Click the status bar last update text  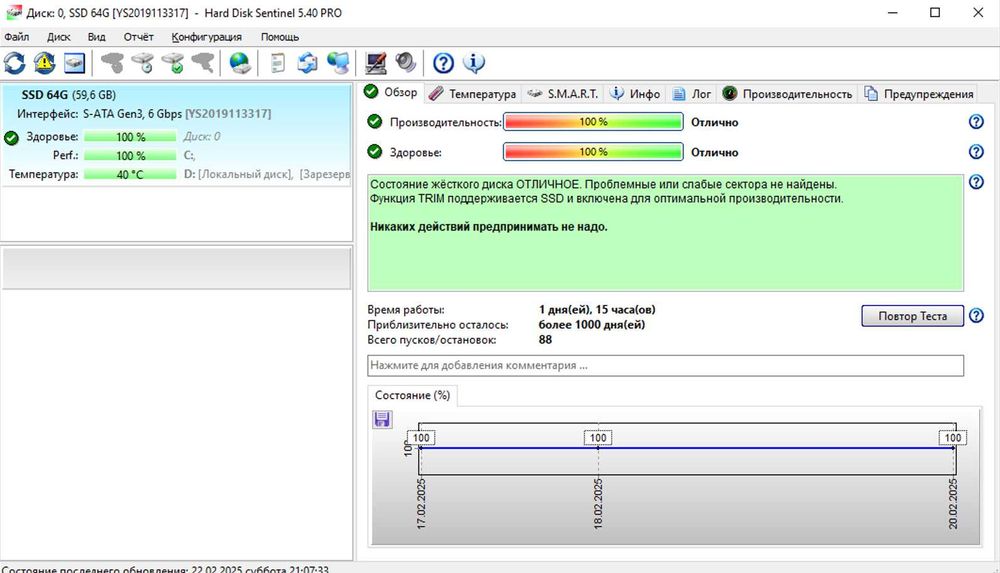(x=165, y=569)
